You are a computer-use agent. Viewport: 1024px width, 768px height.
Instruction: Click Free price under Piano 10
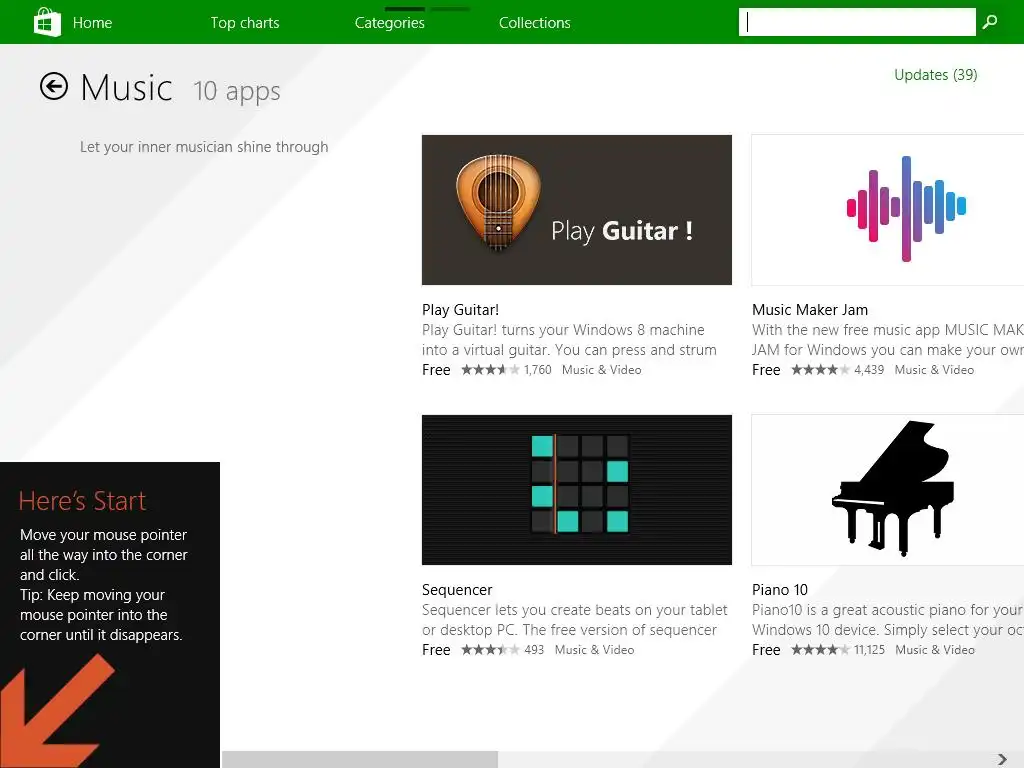(766, 650)
